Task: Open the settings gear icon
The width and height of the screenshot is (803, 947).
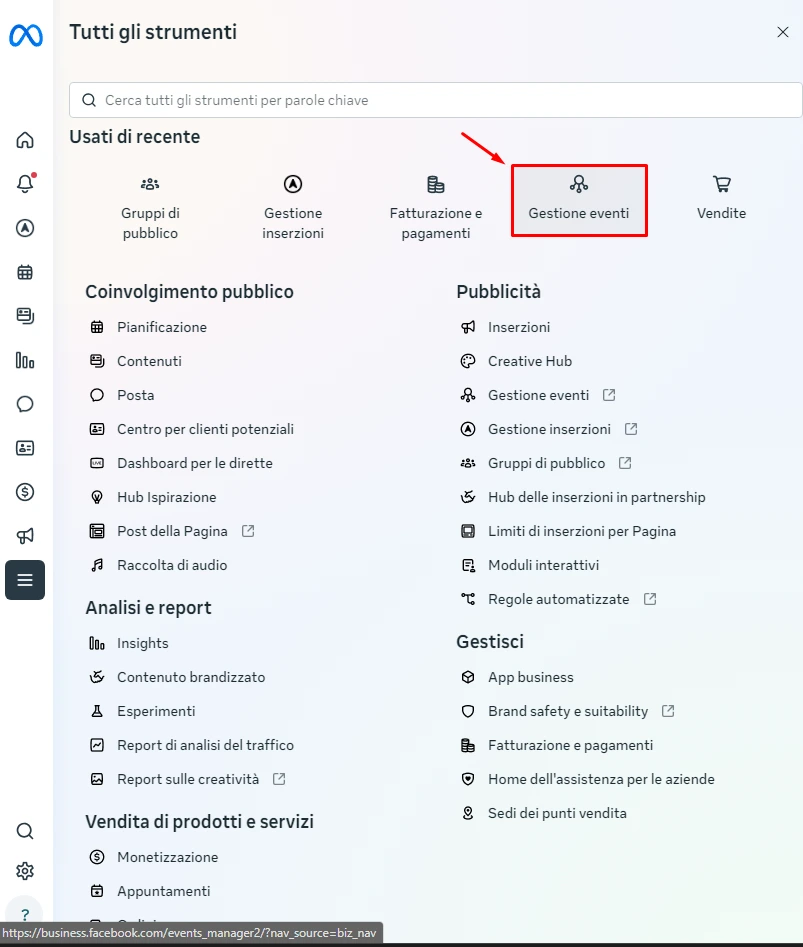Action: 25,871
